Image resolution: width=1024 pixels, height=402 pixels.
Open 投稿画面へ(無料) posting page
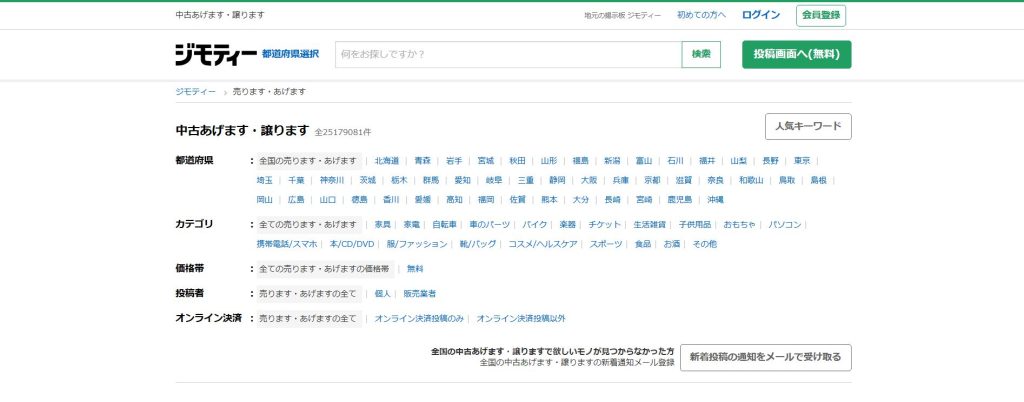(796, 54)
